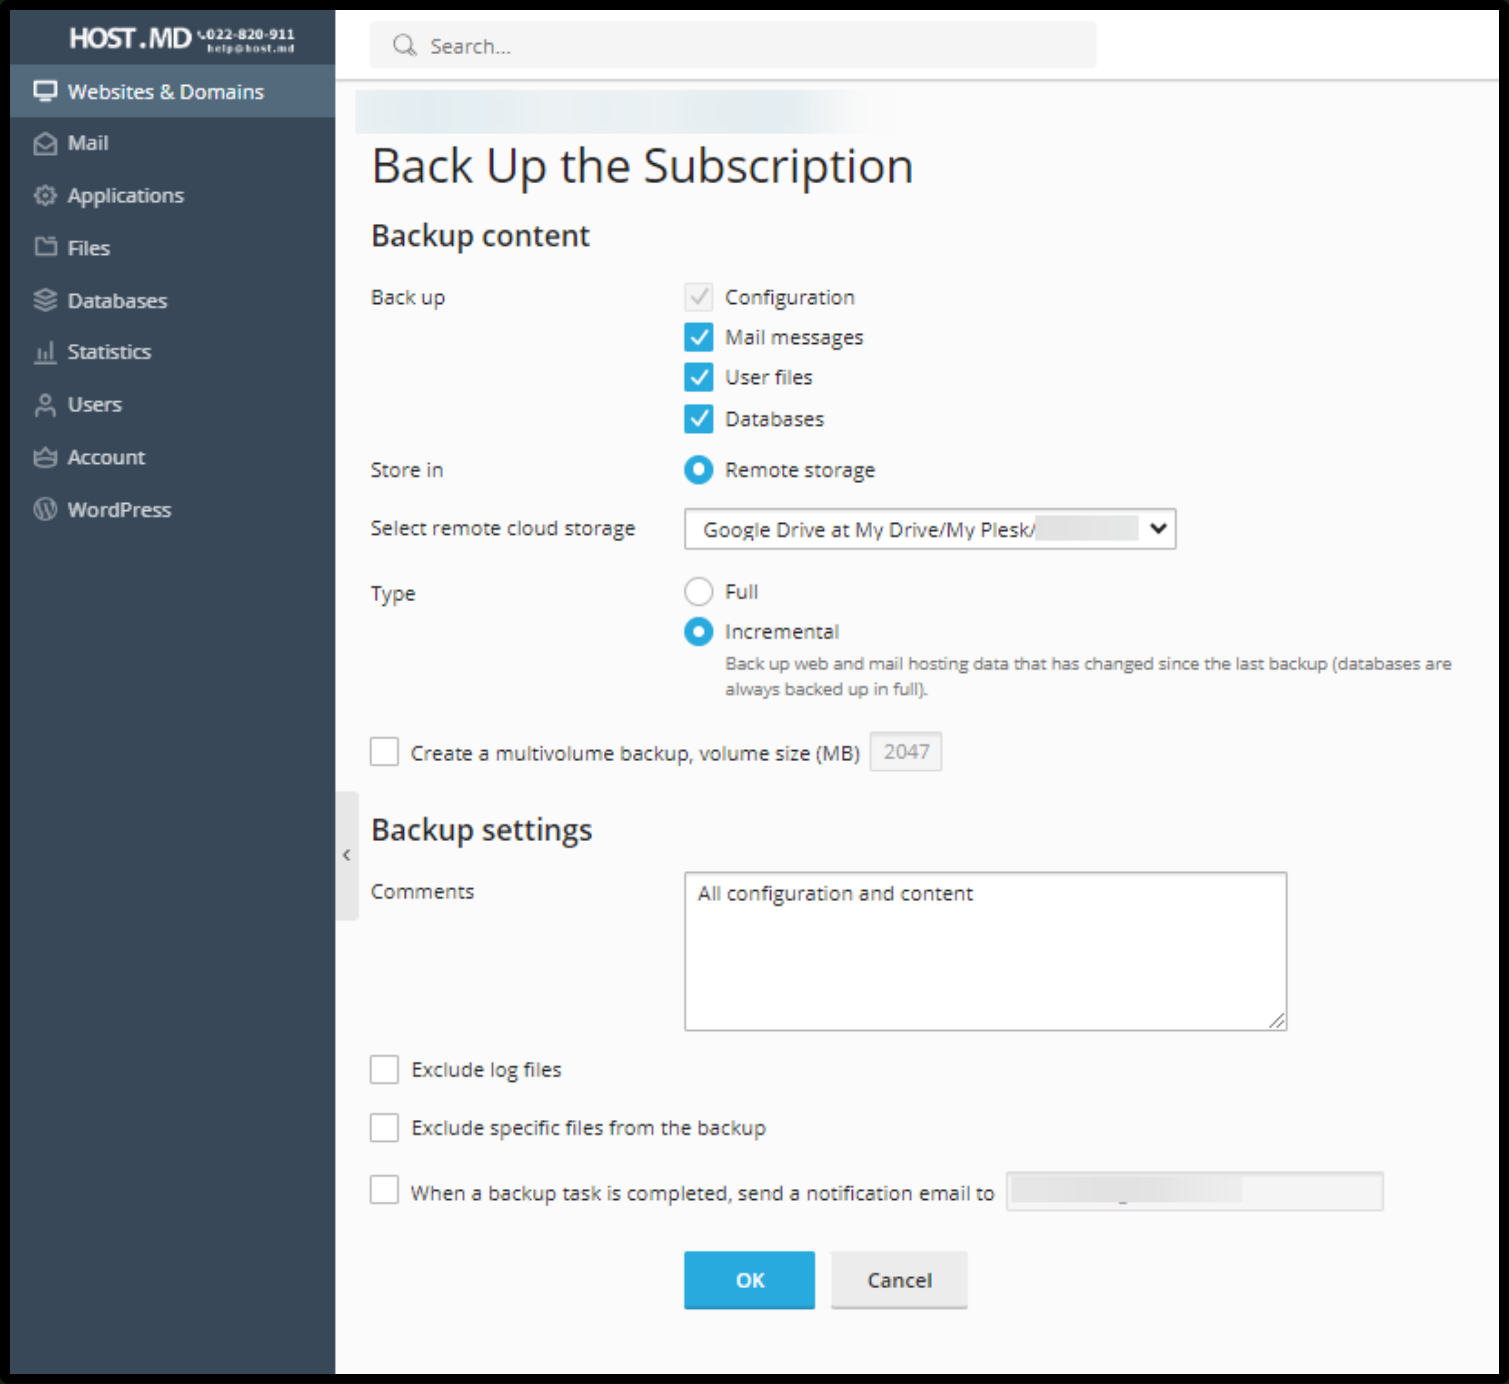Viewport: 1509px width, 1384px height.
Task: Click the Files label in sidebar
Action: pyautogui.click(x=89, y=247)
